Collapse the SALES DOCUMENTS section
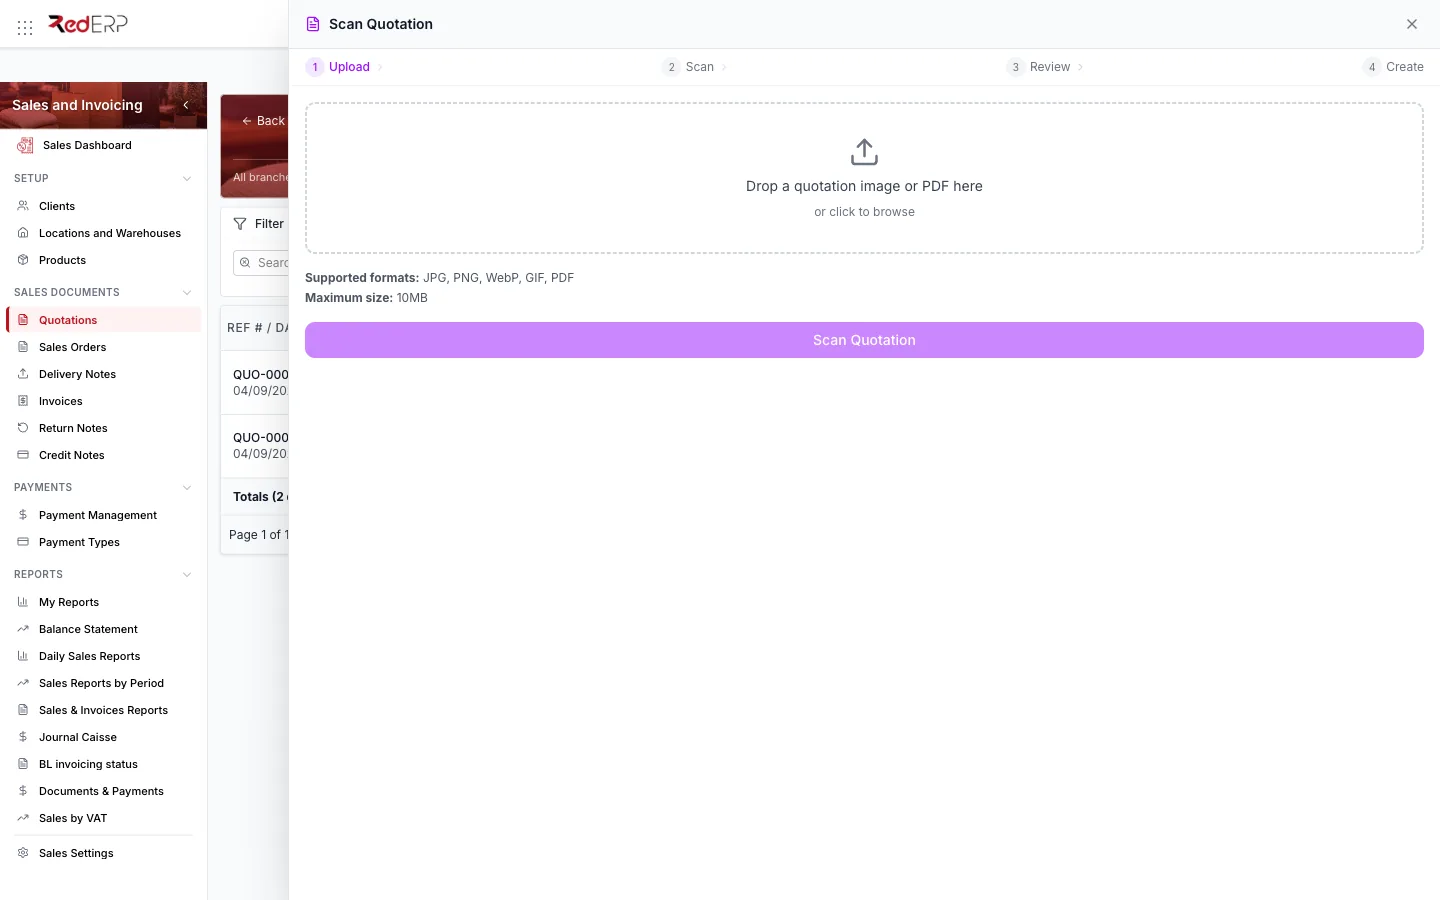Viewport: 1440px width, 900px height. tap(187, 293)
